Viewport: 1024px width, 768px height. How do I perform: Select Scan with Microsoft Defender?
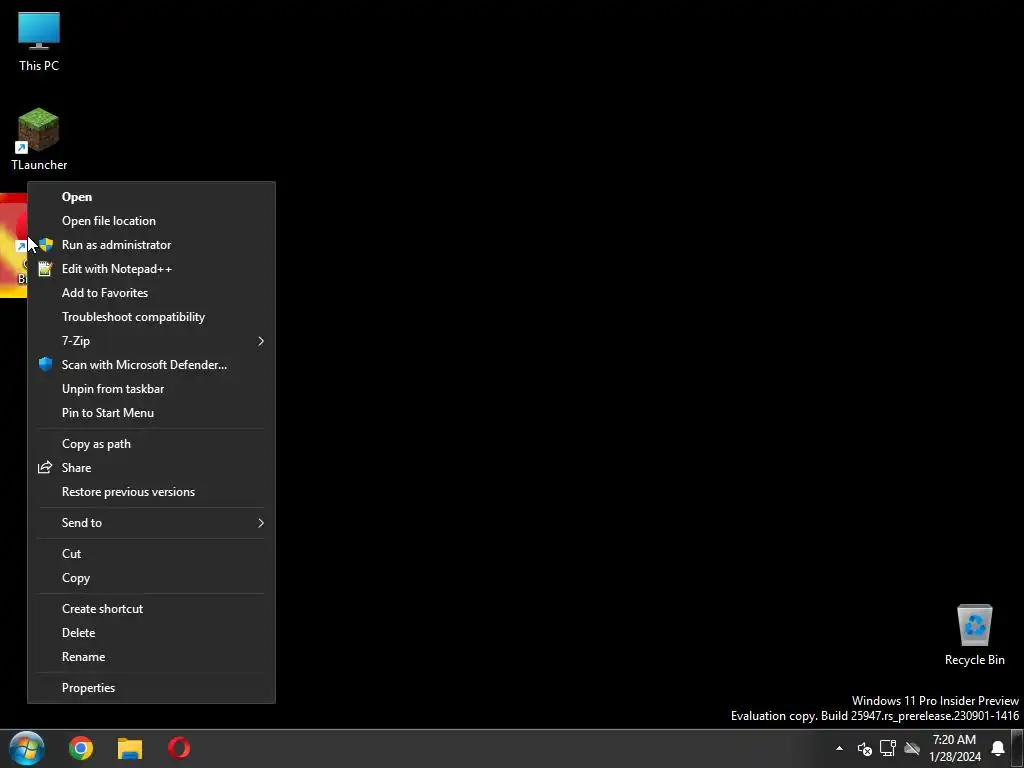151,365
